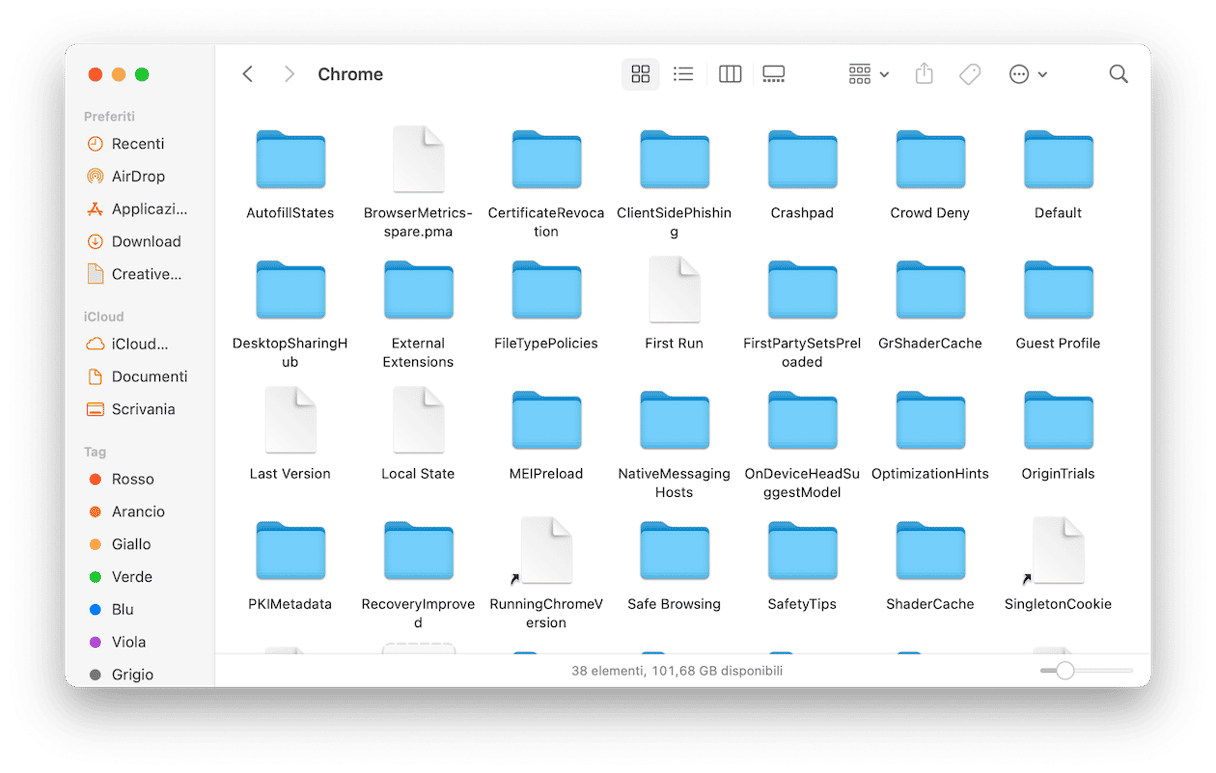Select the SafetyTips folder
This screenshot has height=773, width=1216.
coord(802,551)
